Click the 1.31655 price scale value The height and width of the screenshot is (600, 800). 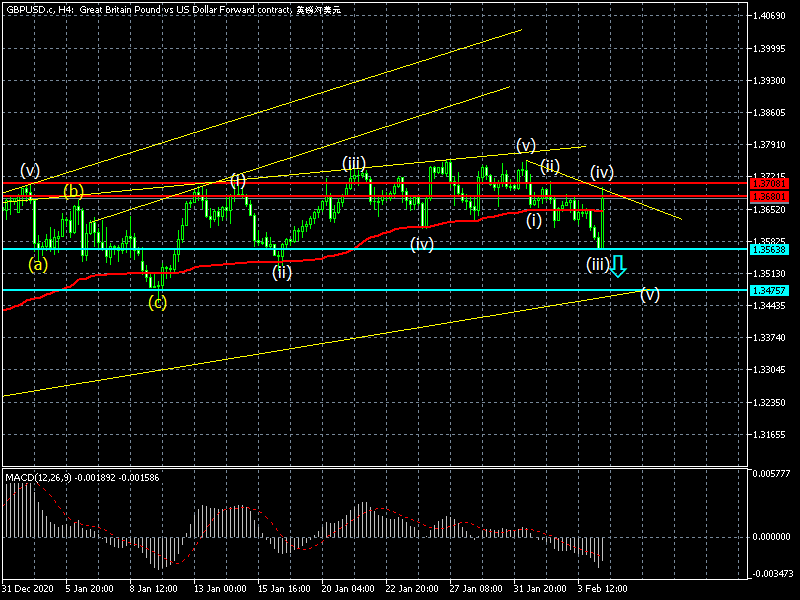click(x=769, y=435)
